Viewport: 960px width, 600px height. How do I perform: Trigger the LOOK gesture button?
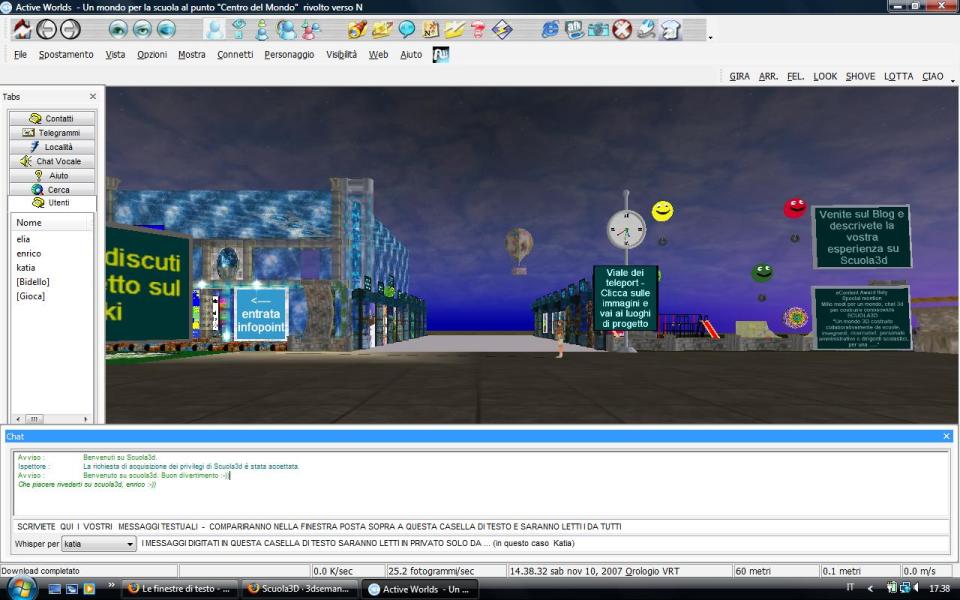[x=825, y=77]
